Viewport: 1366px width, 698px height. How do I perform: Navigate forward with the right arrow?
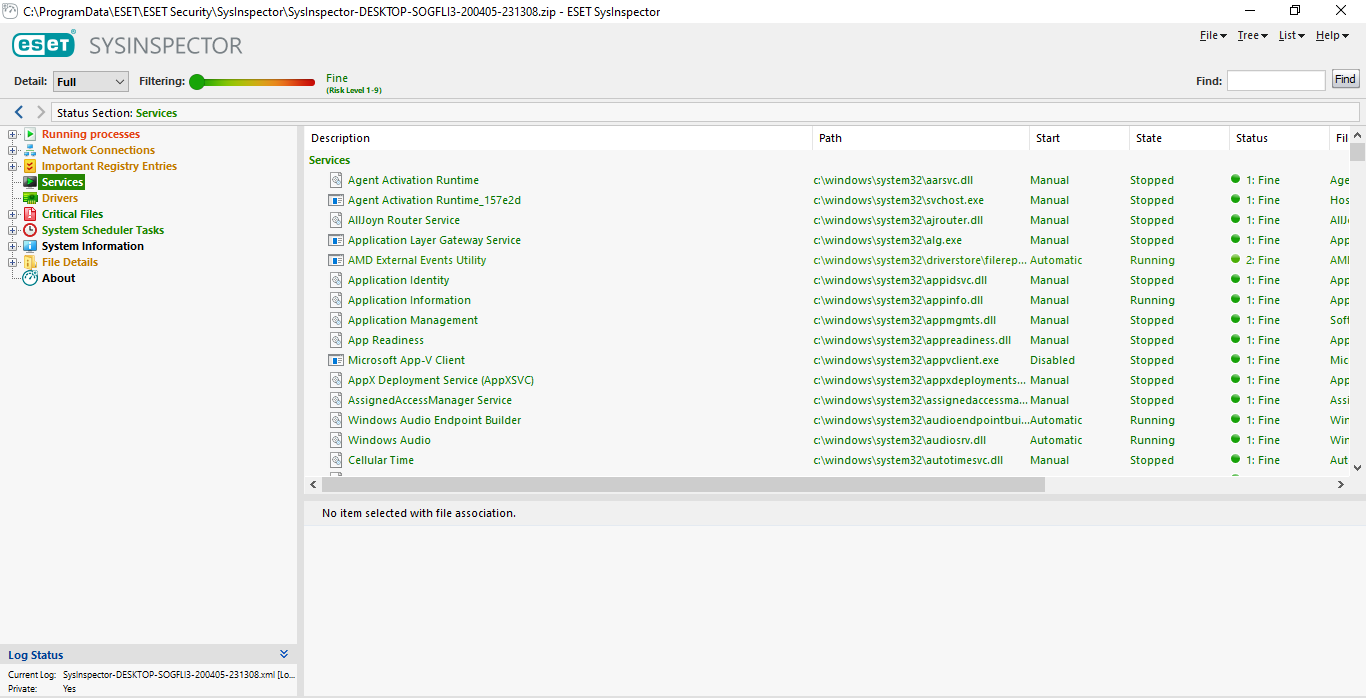point(40,112)
